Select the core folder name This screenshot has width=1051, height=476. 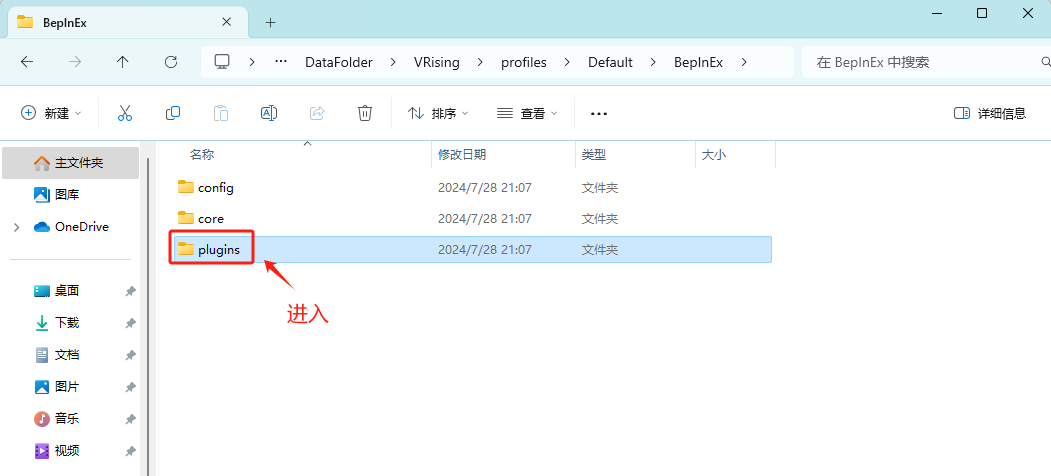pyautogui.click(x=211, y=219)
